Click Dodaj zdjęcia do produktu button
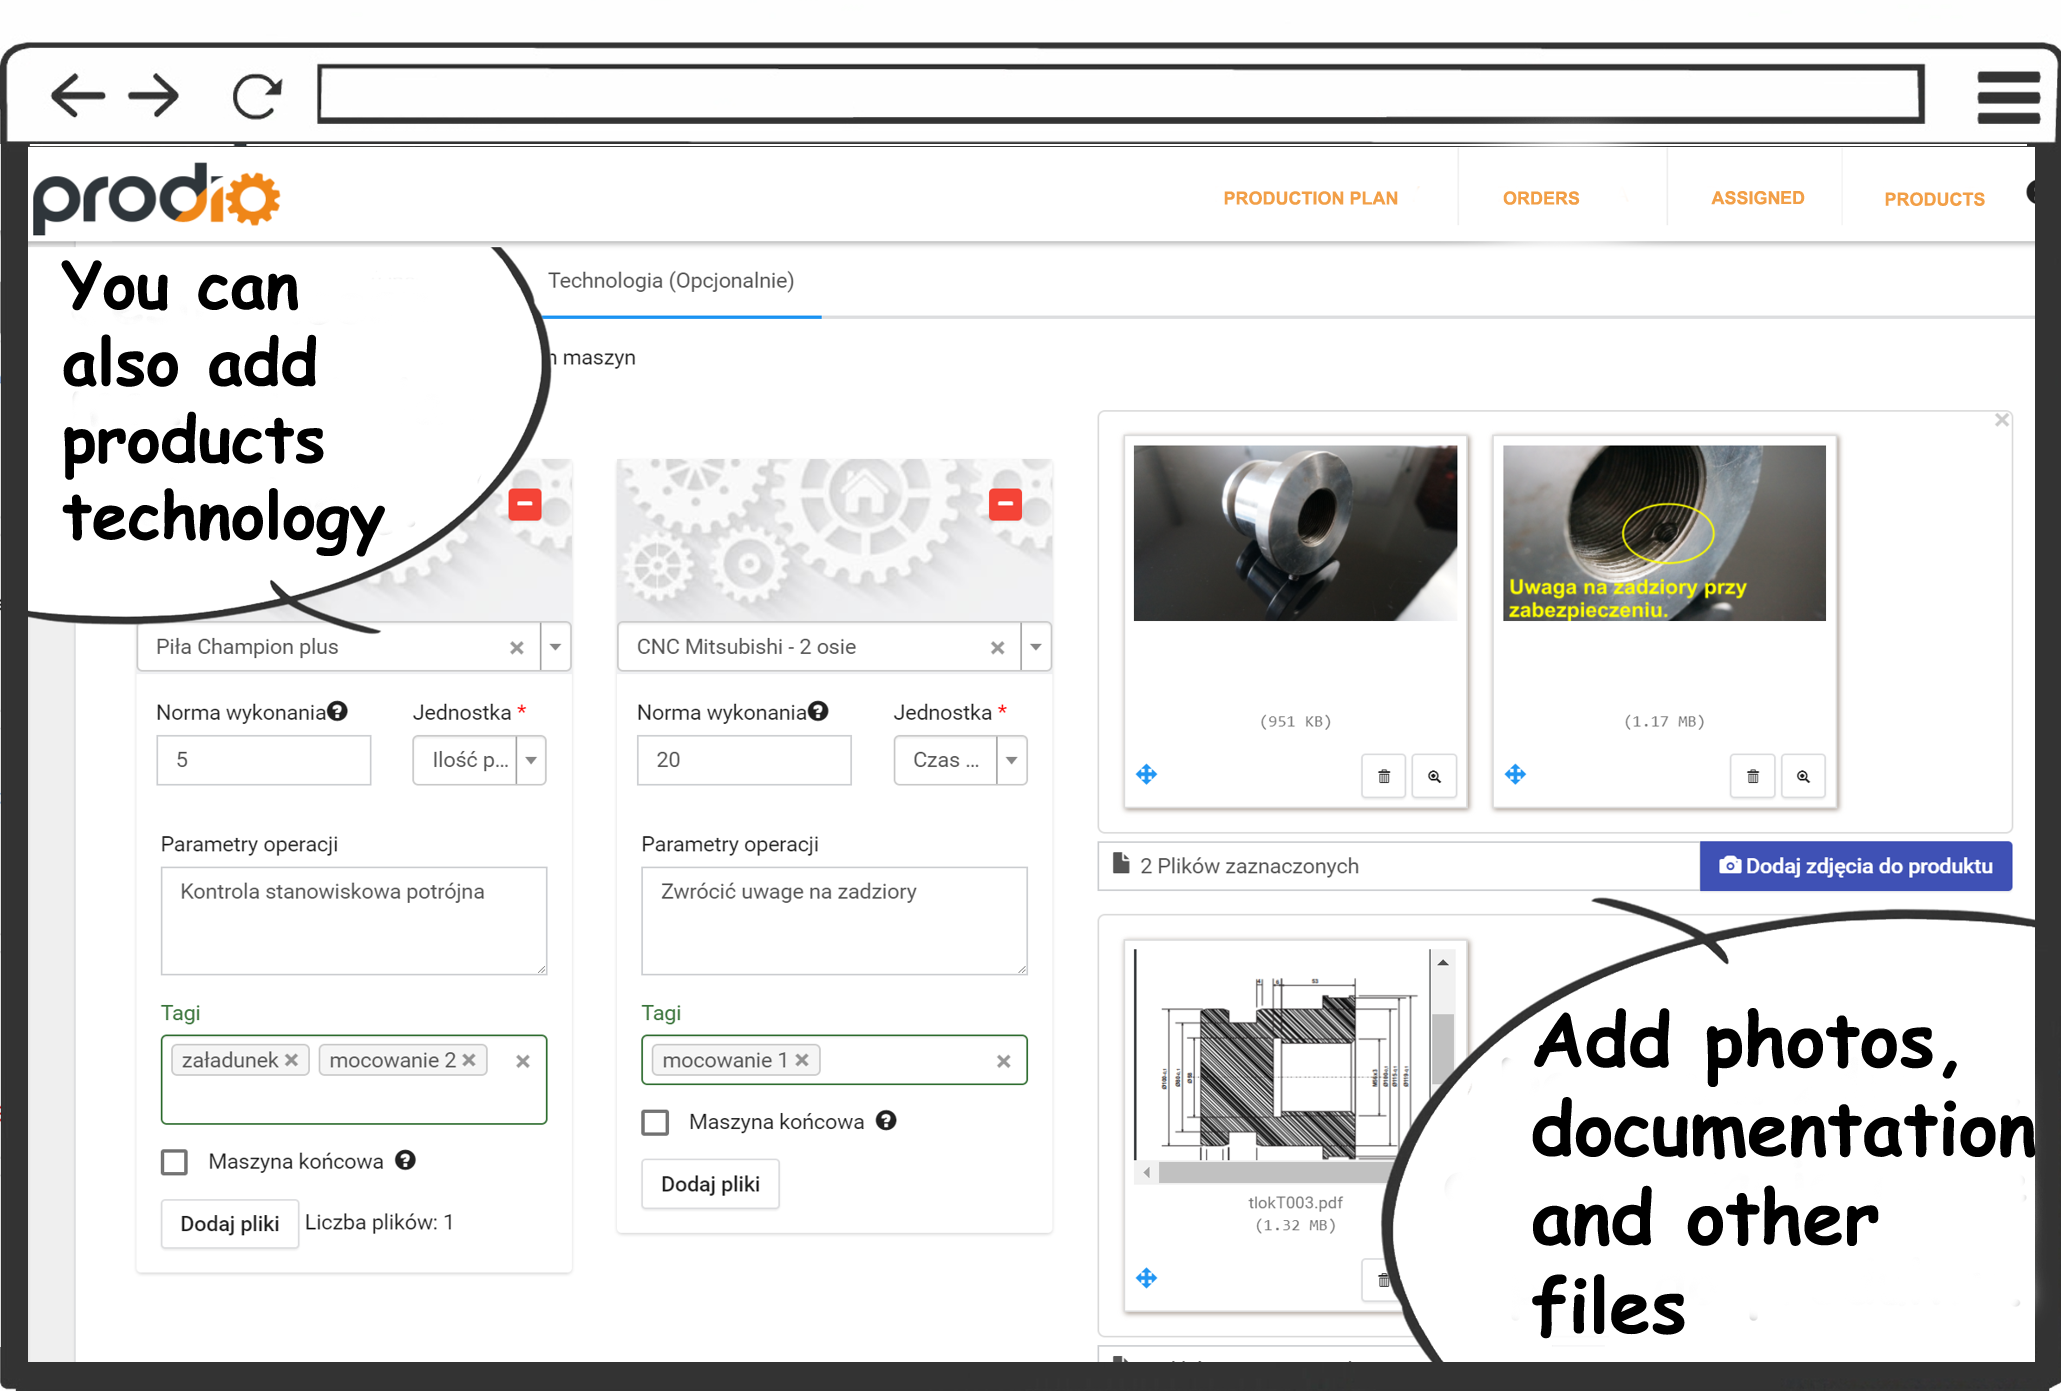The image size is (2061, 1391). (x=1856, y=866)
